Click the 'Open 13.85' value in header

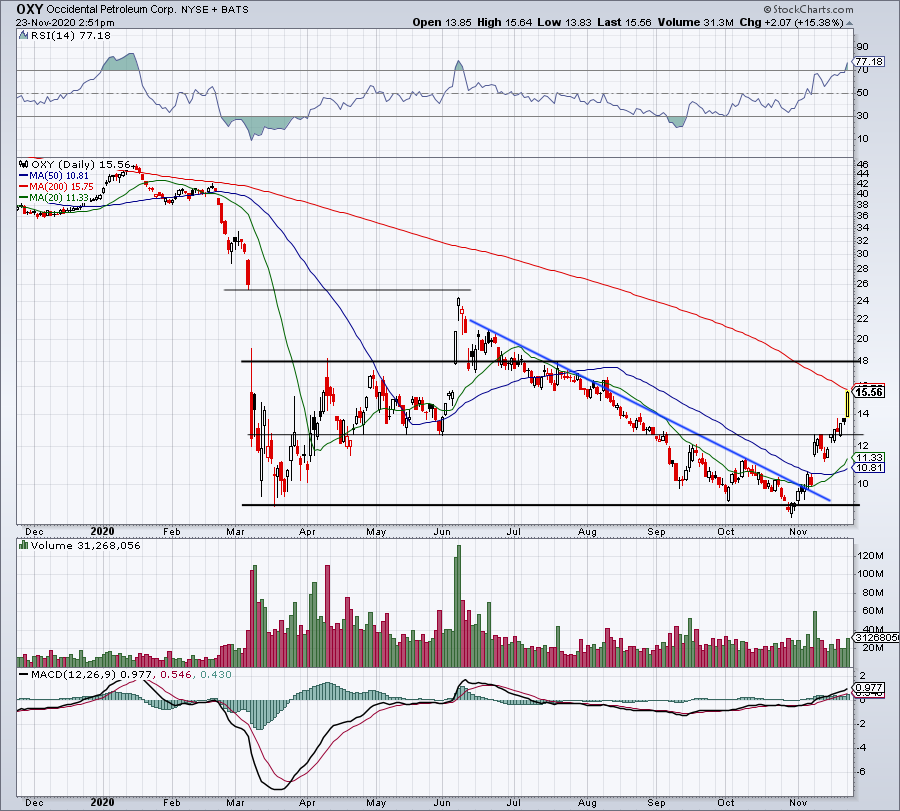click(x=442, y=22)
